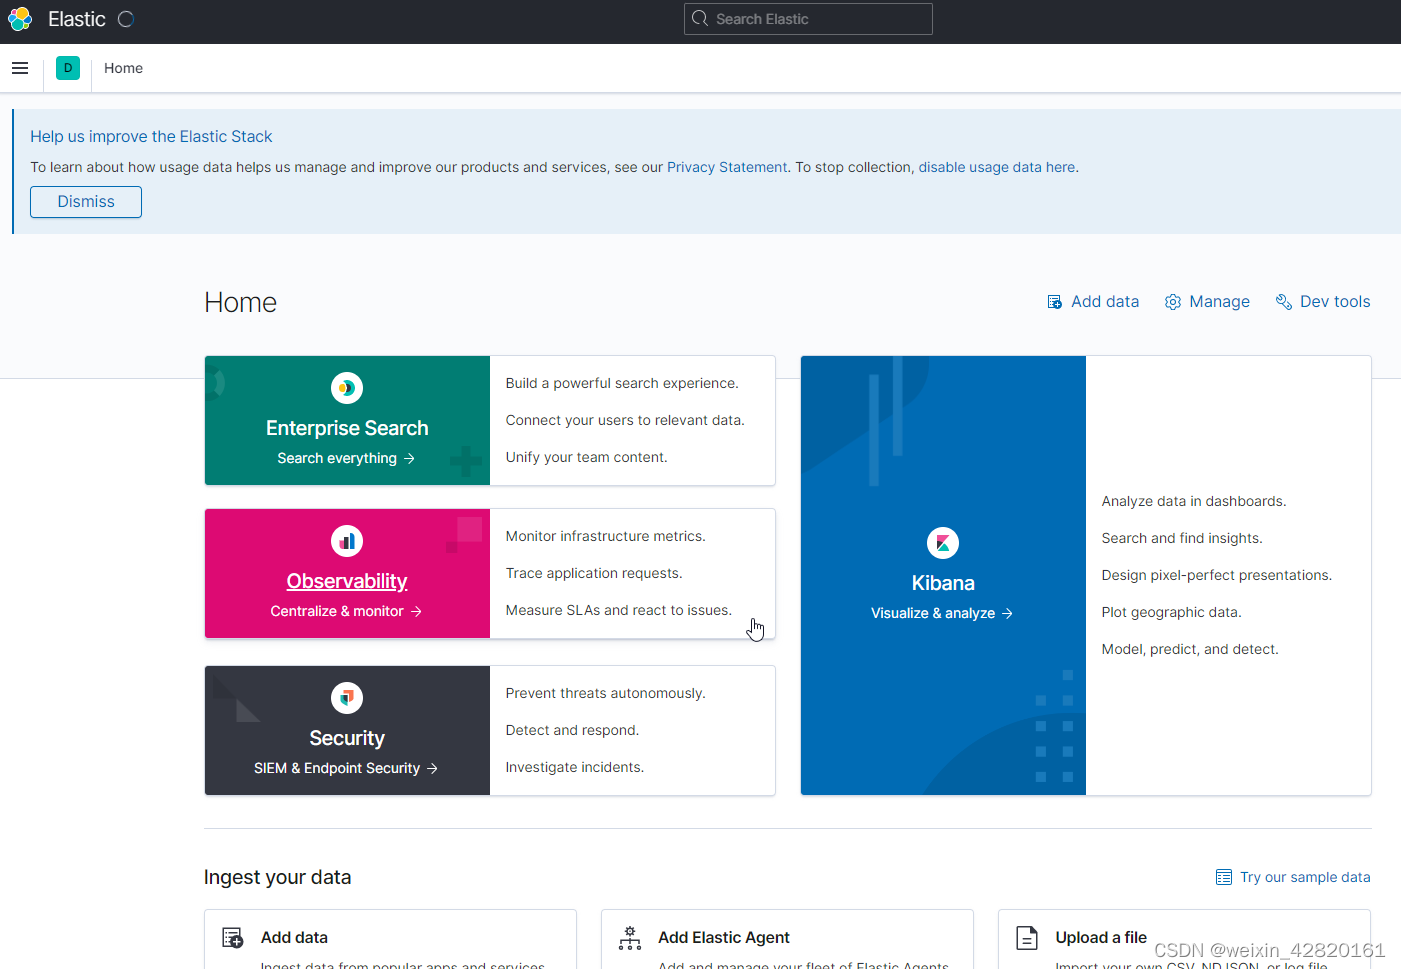Click the Security shield icon
This screenshot has width=1401, height=969.
point(346,698)
